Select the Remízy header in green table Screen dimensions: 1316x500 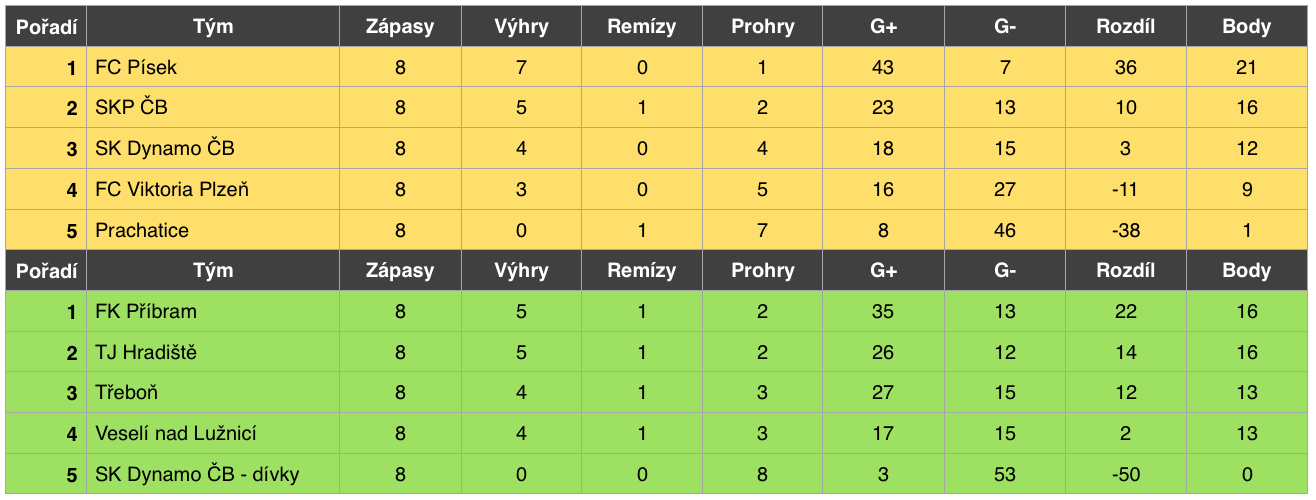coord(642,270)
